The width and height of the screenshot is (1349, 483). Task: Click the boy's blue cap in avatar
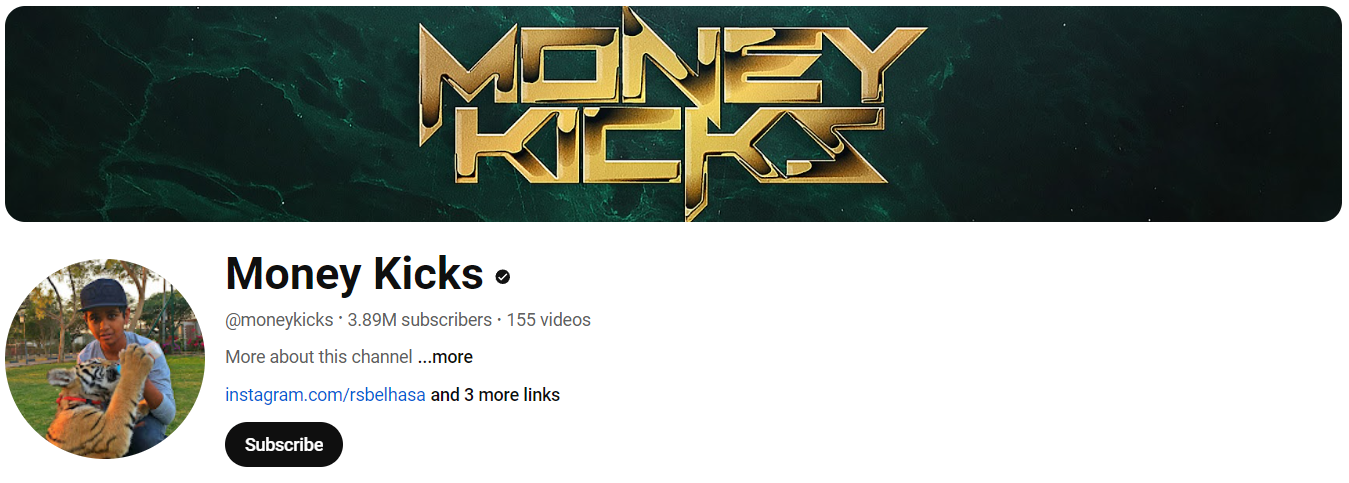tap(104, 294)
